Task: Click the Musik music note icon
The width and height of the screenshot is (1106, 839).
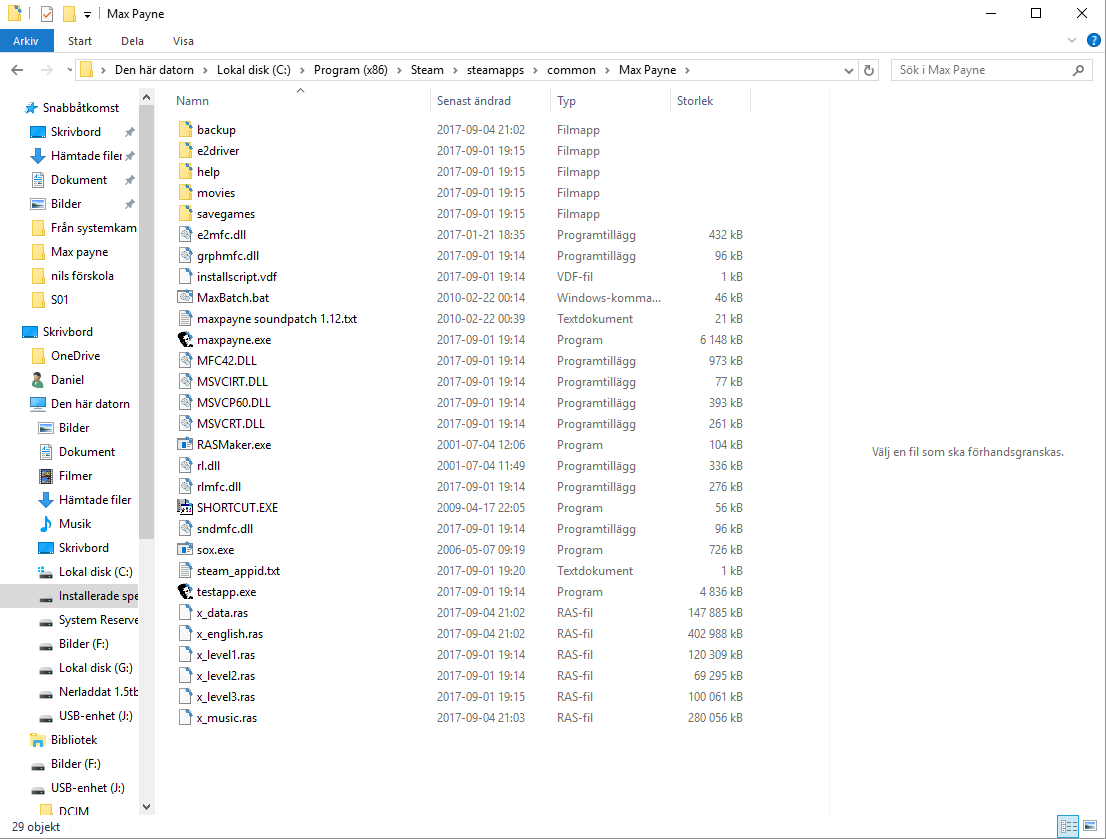Action: 46,524
